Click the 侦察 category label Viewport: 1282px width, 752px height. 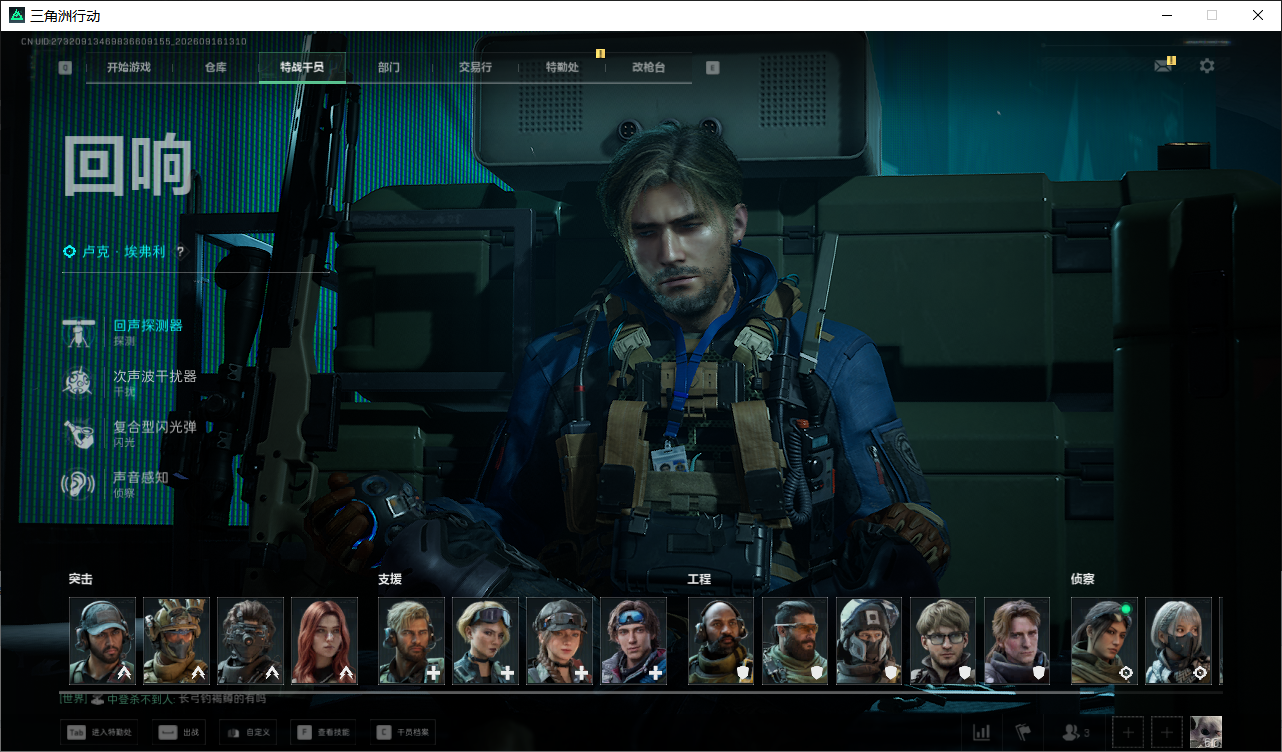click(1083, 579)
